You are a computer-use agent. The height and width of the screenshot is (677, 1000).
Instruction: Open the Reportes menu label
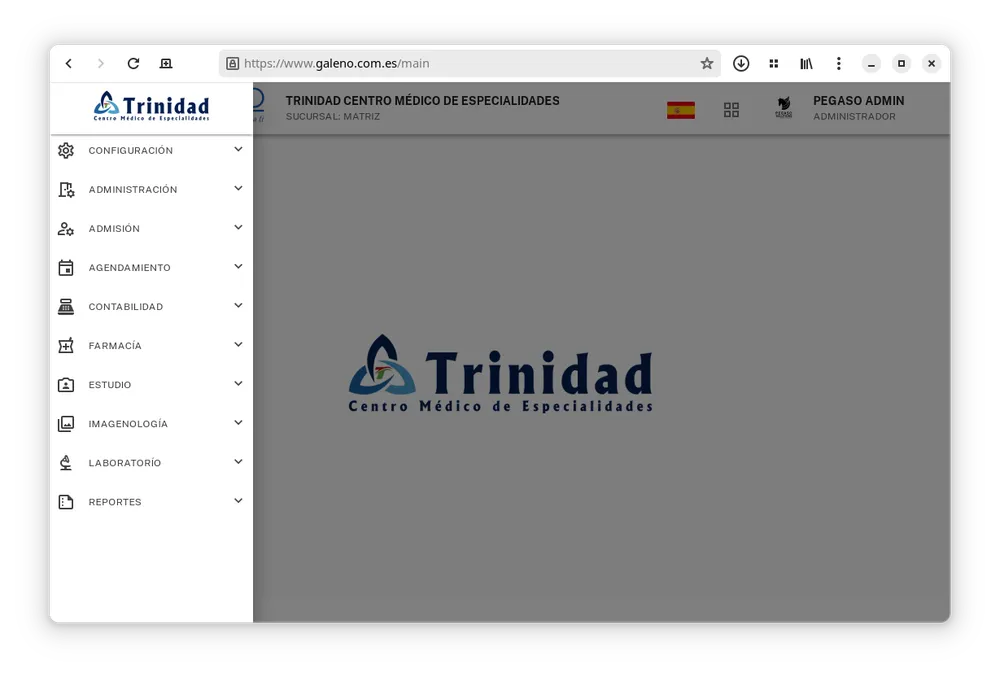(115, 502)
